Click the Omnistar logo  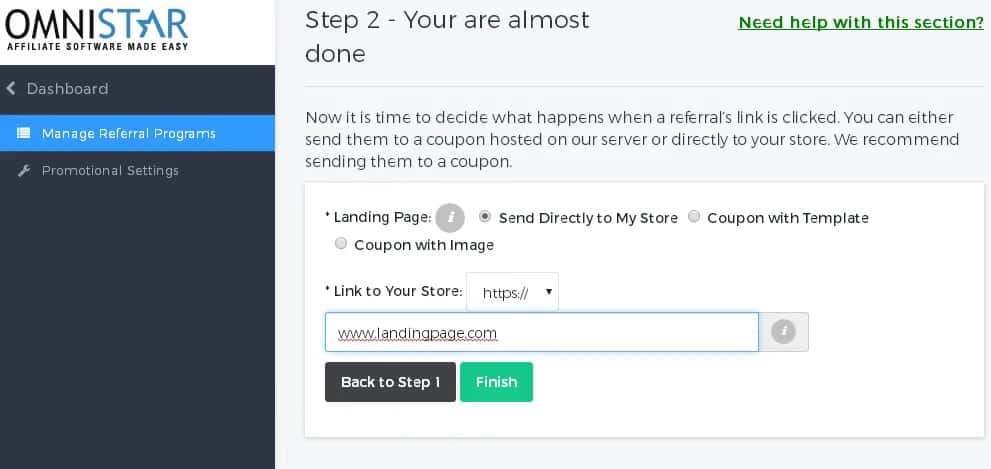97,29
